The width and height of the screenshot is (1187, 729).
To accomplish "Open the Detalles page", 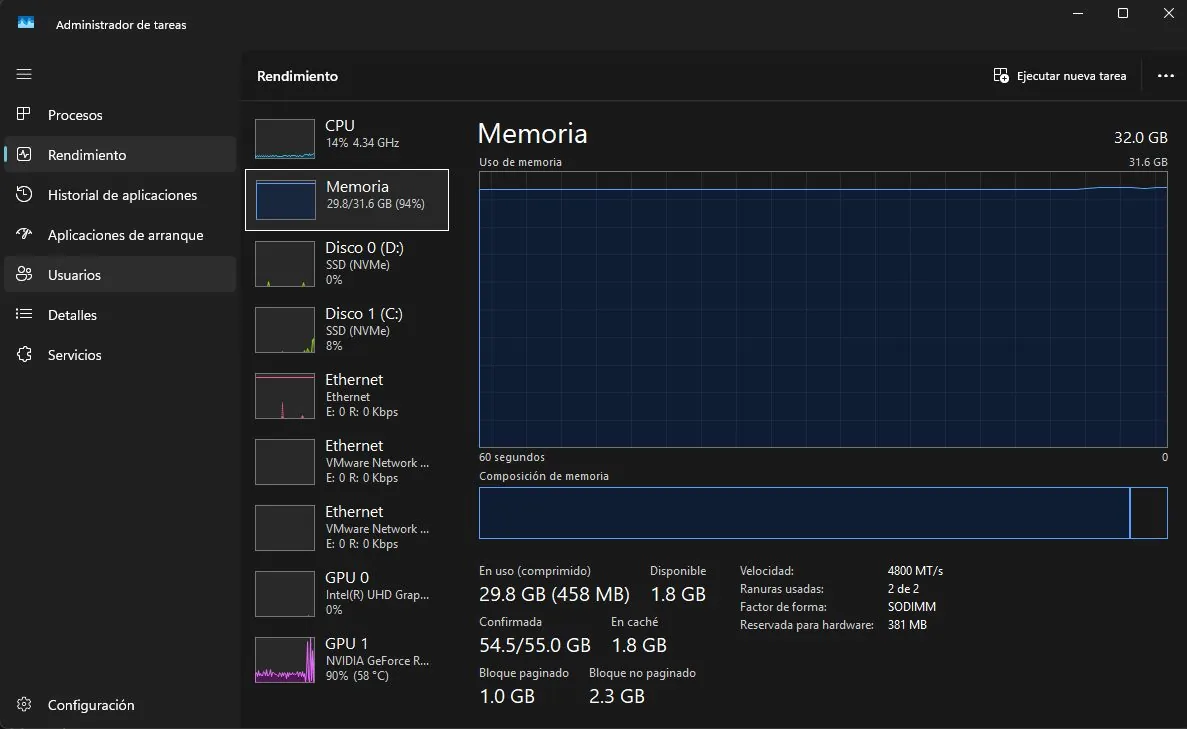I will (120, 315).
